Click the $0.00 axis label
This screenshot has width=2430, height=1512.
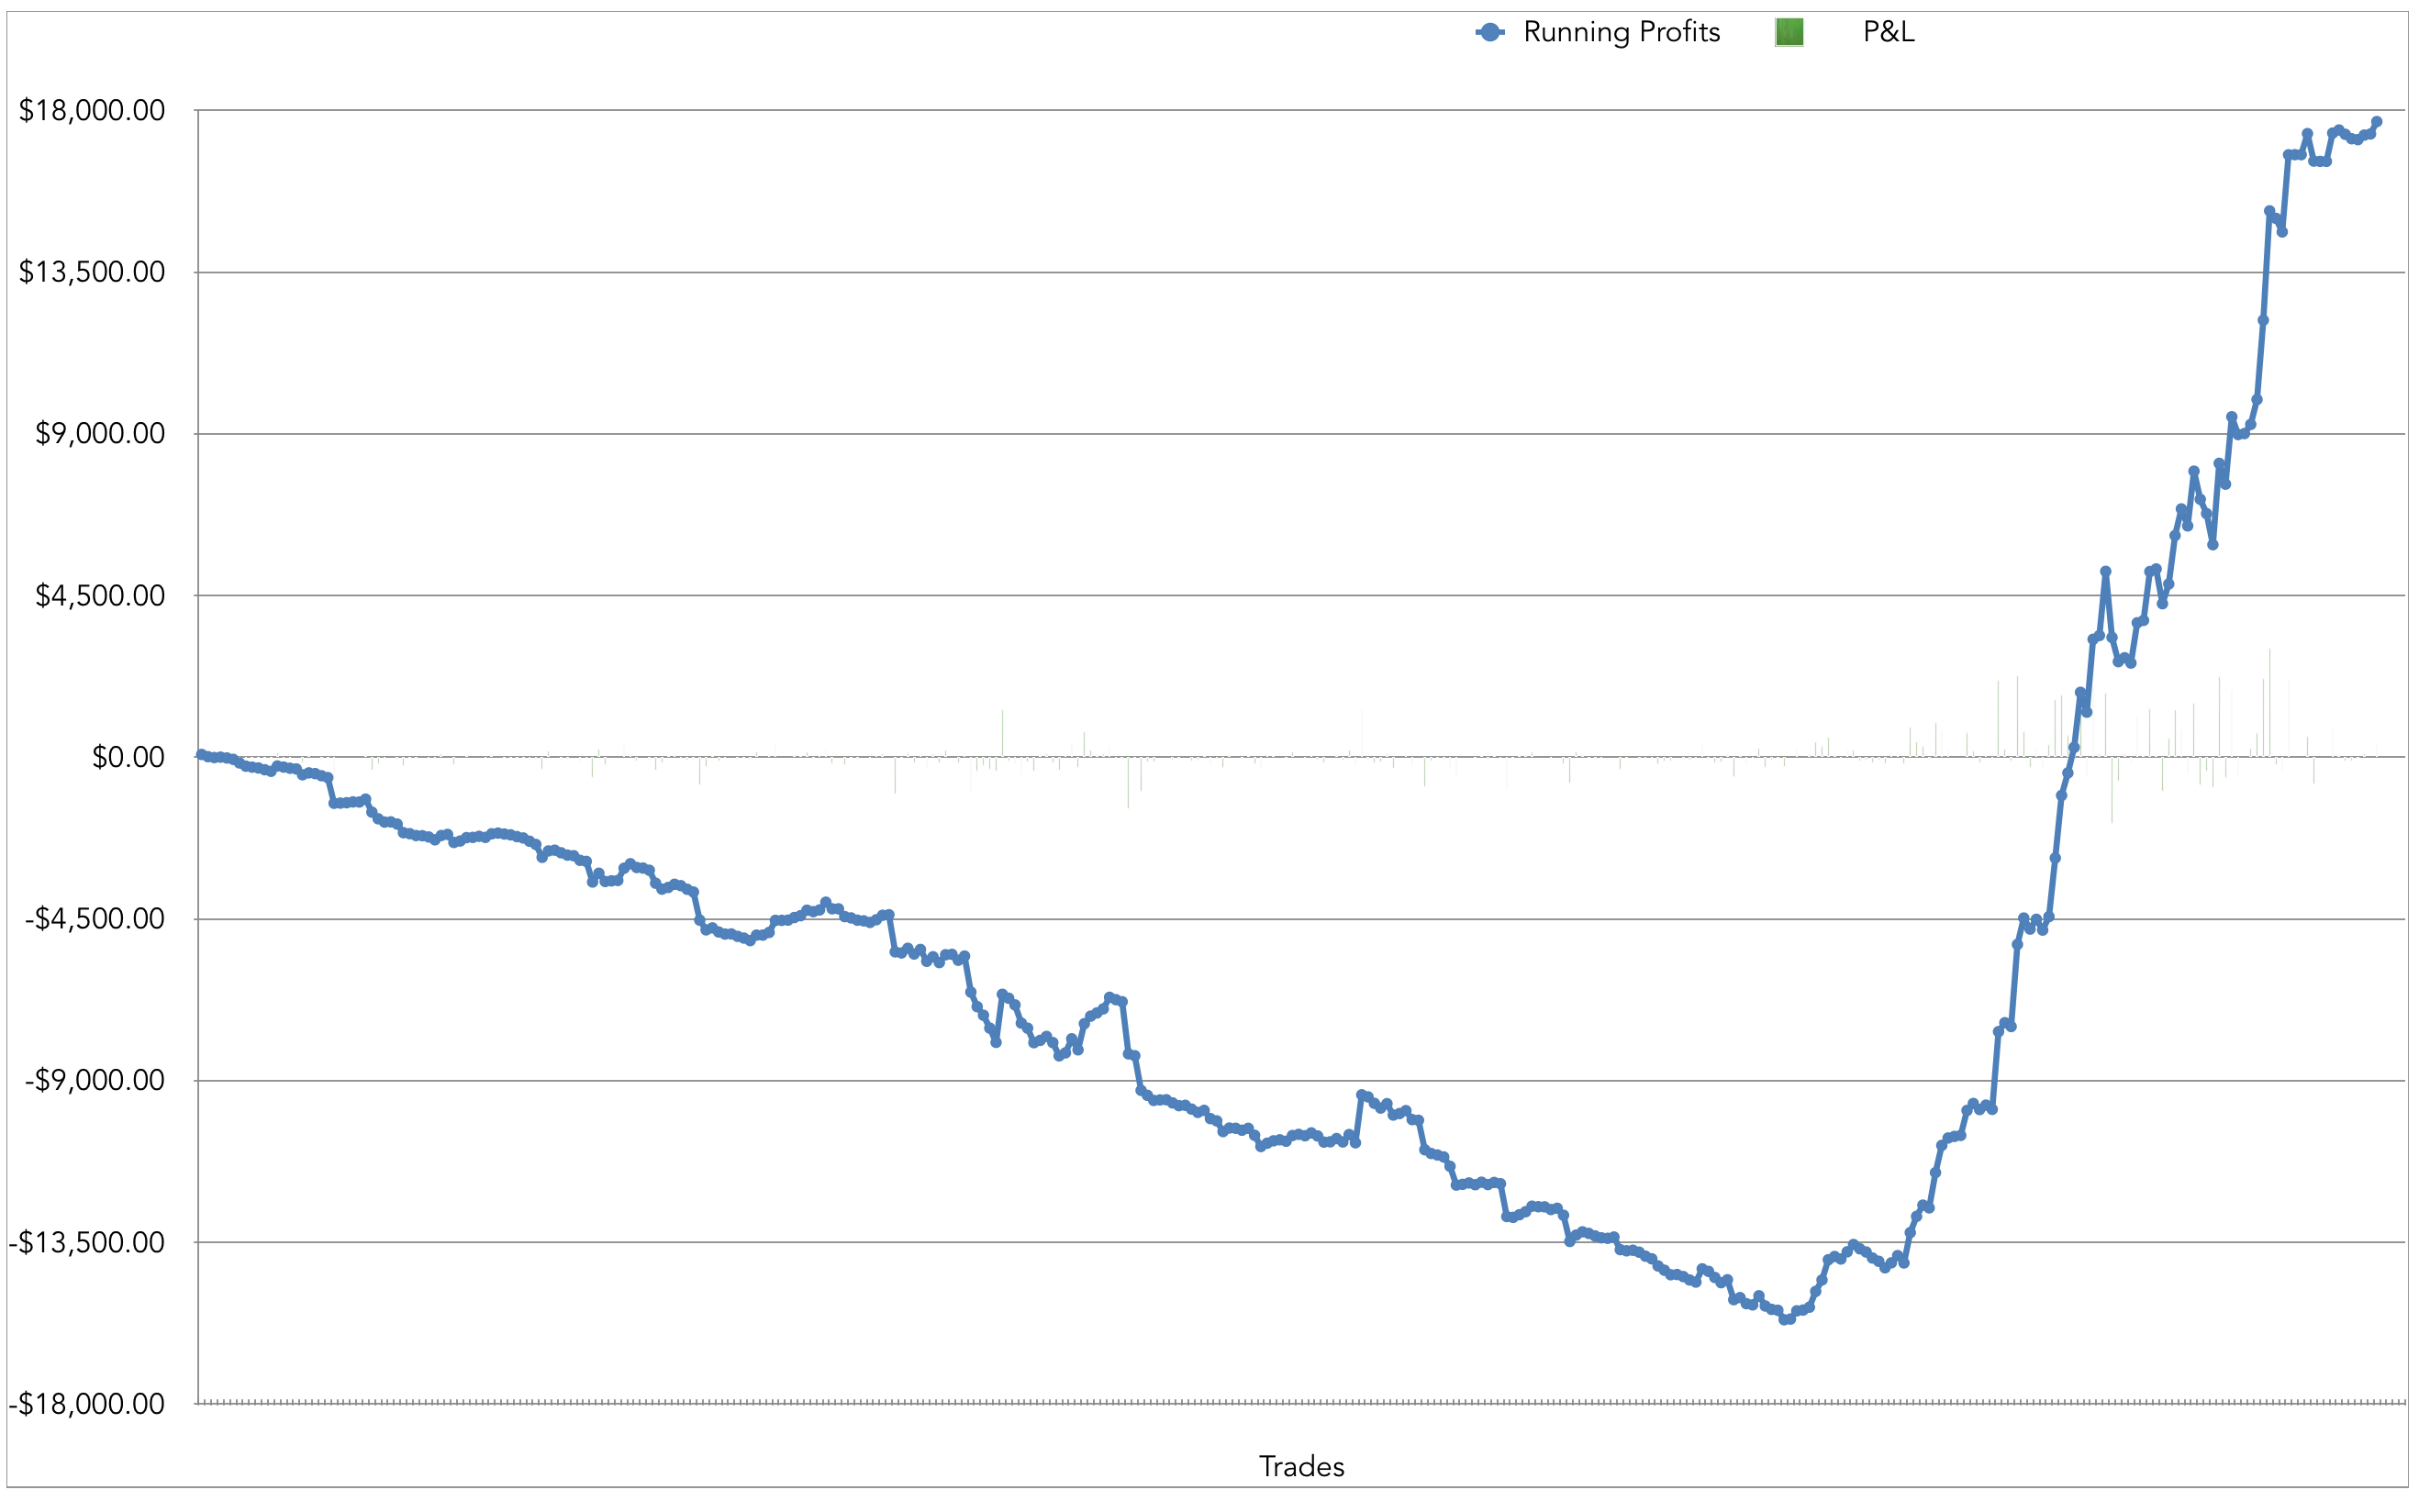[x=128, y=757]
